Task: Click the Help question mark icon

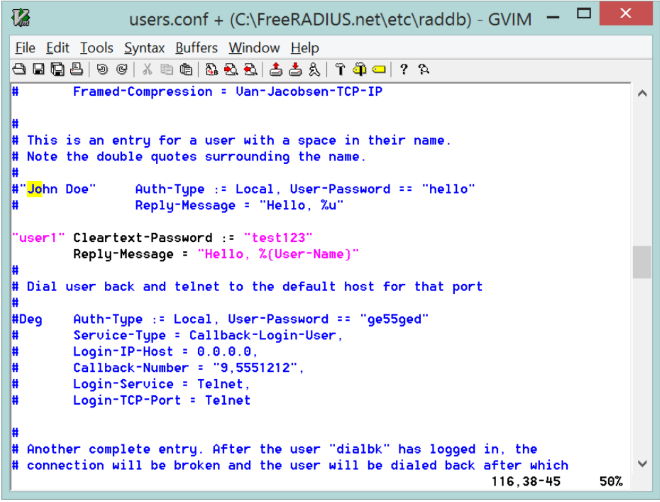Action: click(404, 69)
